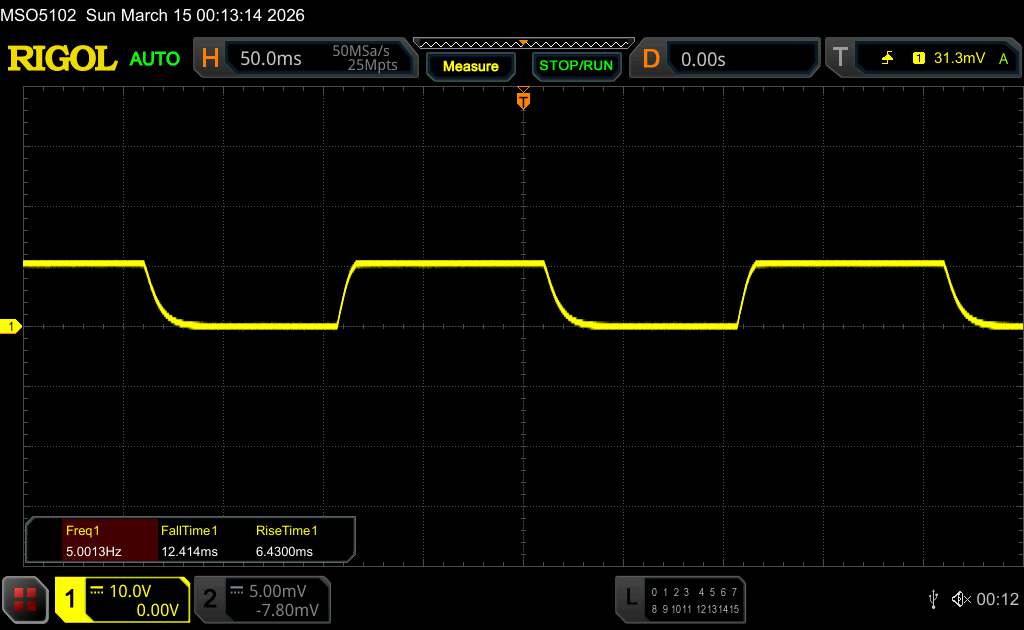
Task: Click the rising edge trigger symbol
Action: [887, 59]
